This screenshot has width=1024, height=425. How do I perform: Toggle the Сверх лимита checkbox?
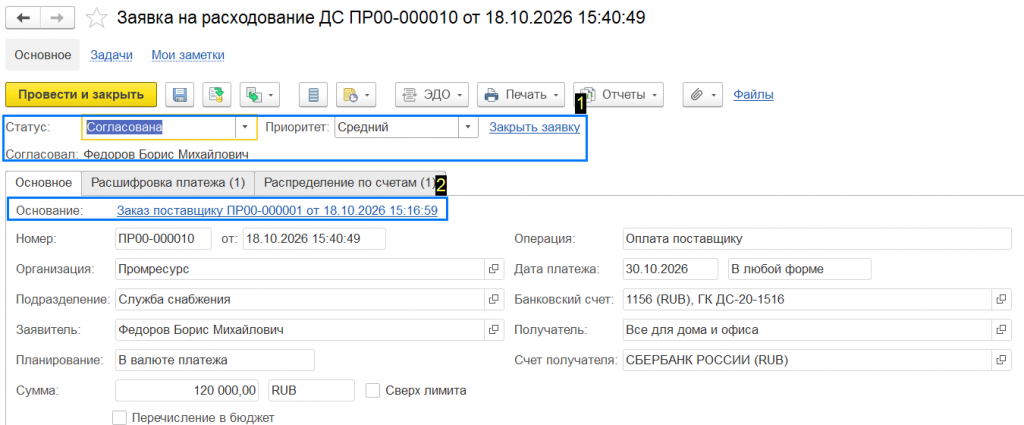click(373, 390)
